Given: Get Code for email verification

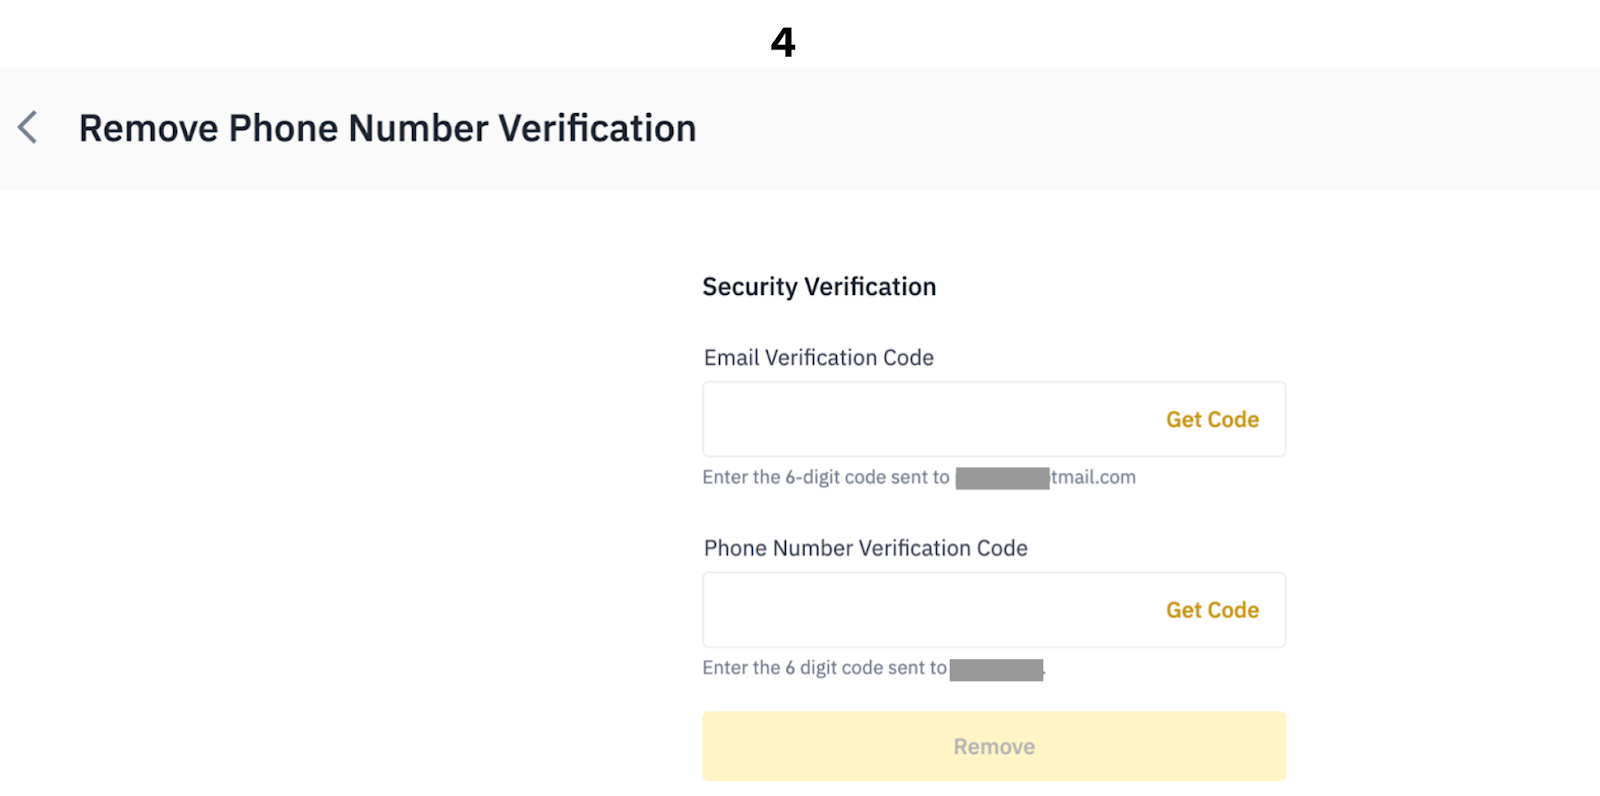Looking at the screenshot, I should (x=1212, y=420).
